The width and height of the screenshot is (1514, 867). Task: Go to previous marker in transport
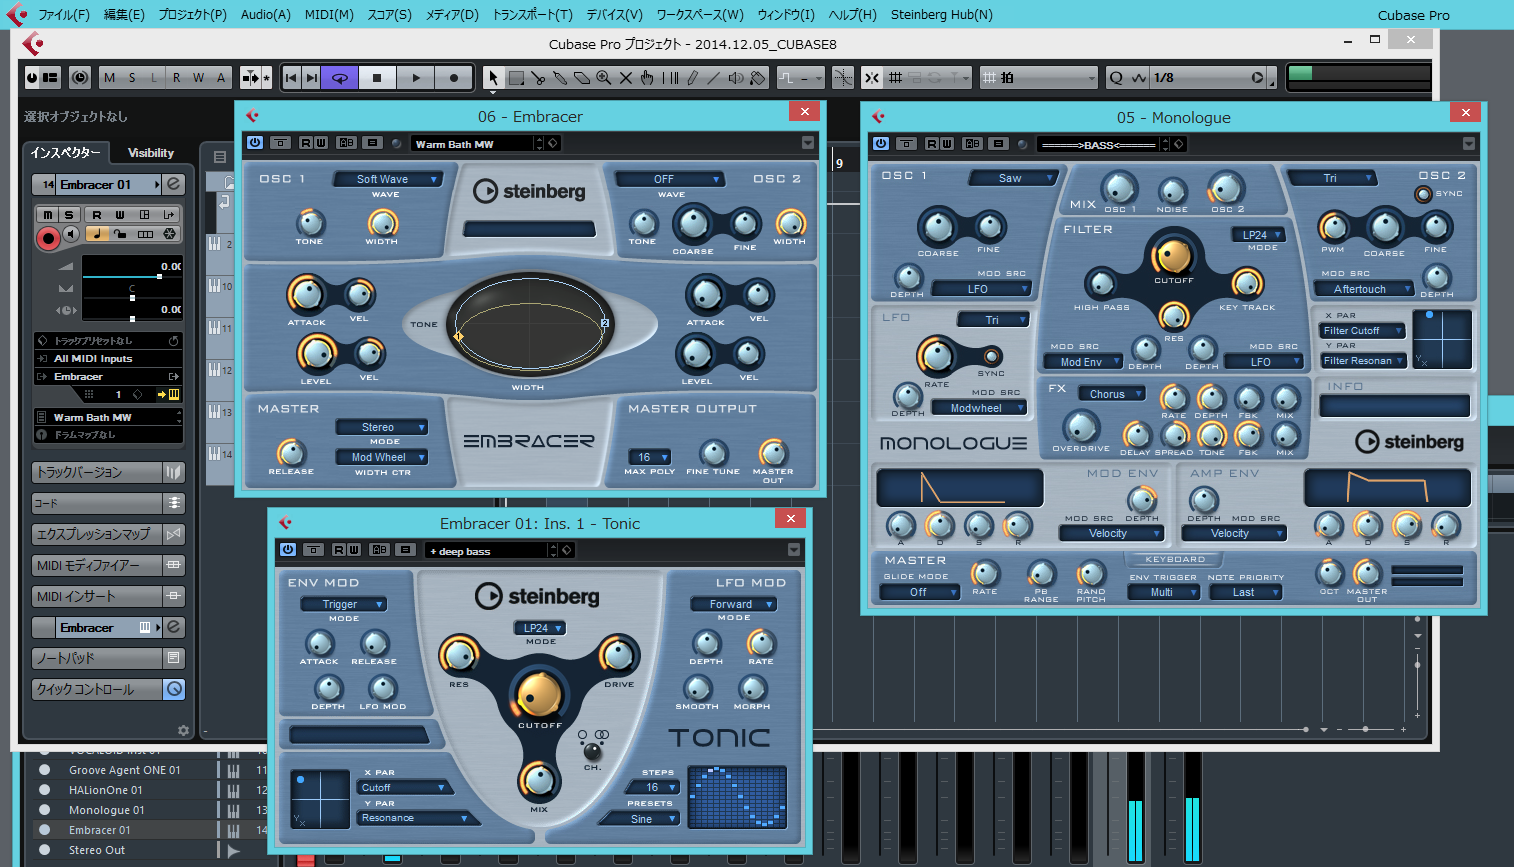coord(291,77)
